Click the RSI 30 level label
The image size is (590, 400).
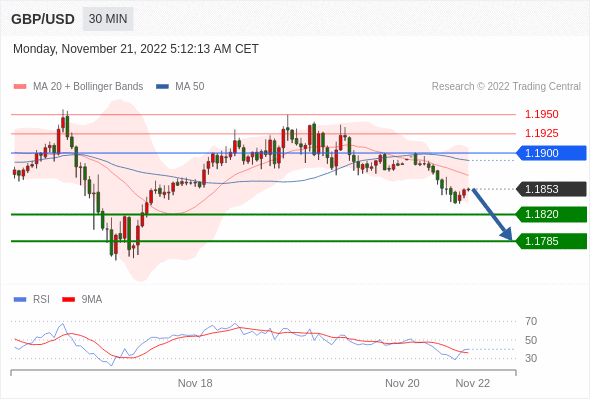pyautogui.click(x=531, y=358)
